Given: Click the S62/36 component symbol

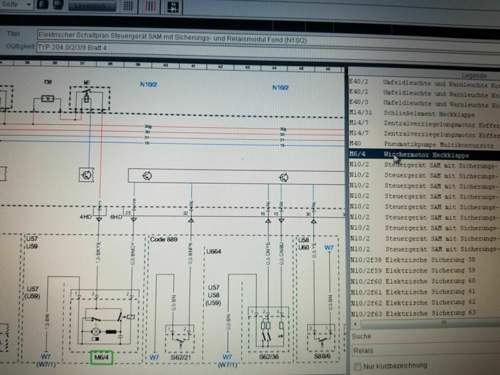Looking at the screenshot, I should [x=269, y=327].
